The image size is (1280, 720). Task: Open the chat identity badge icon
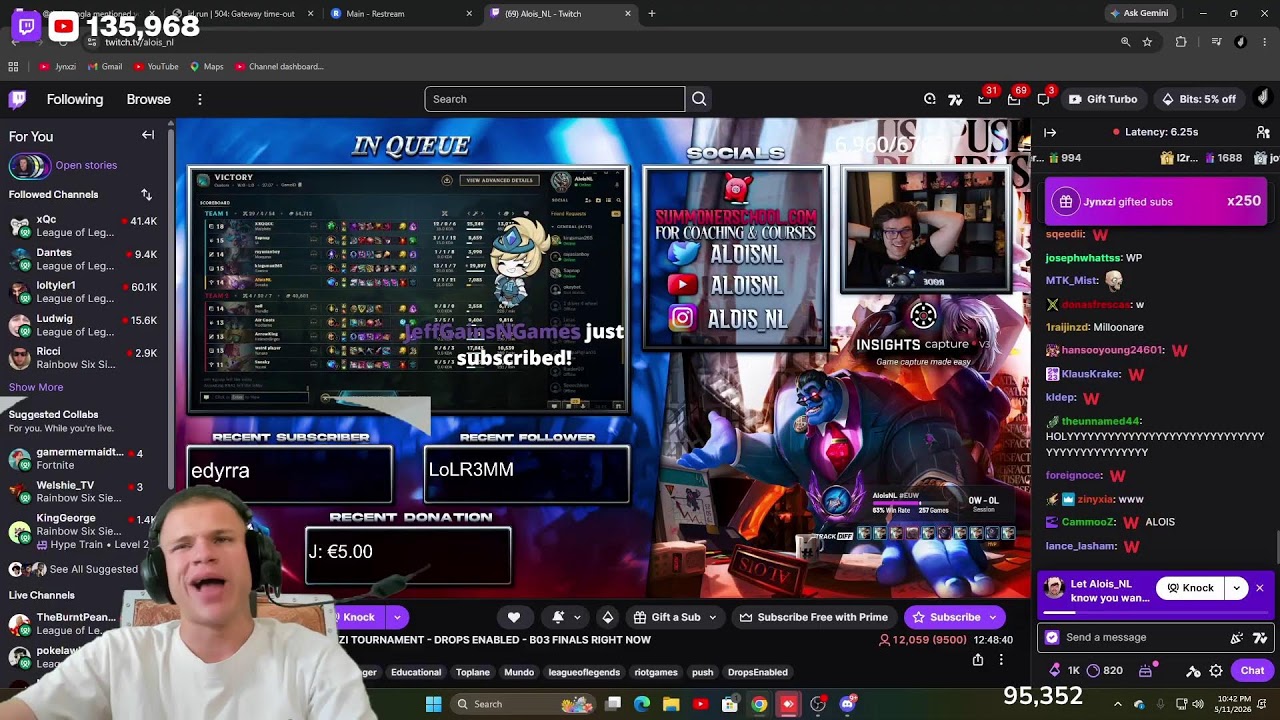(1052, 637)
